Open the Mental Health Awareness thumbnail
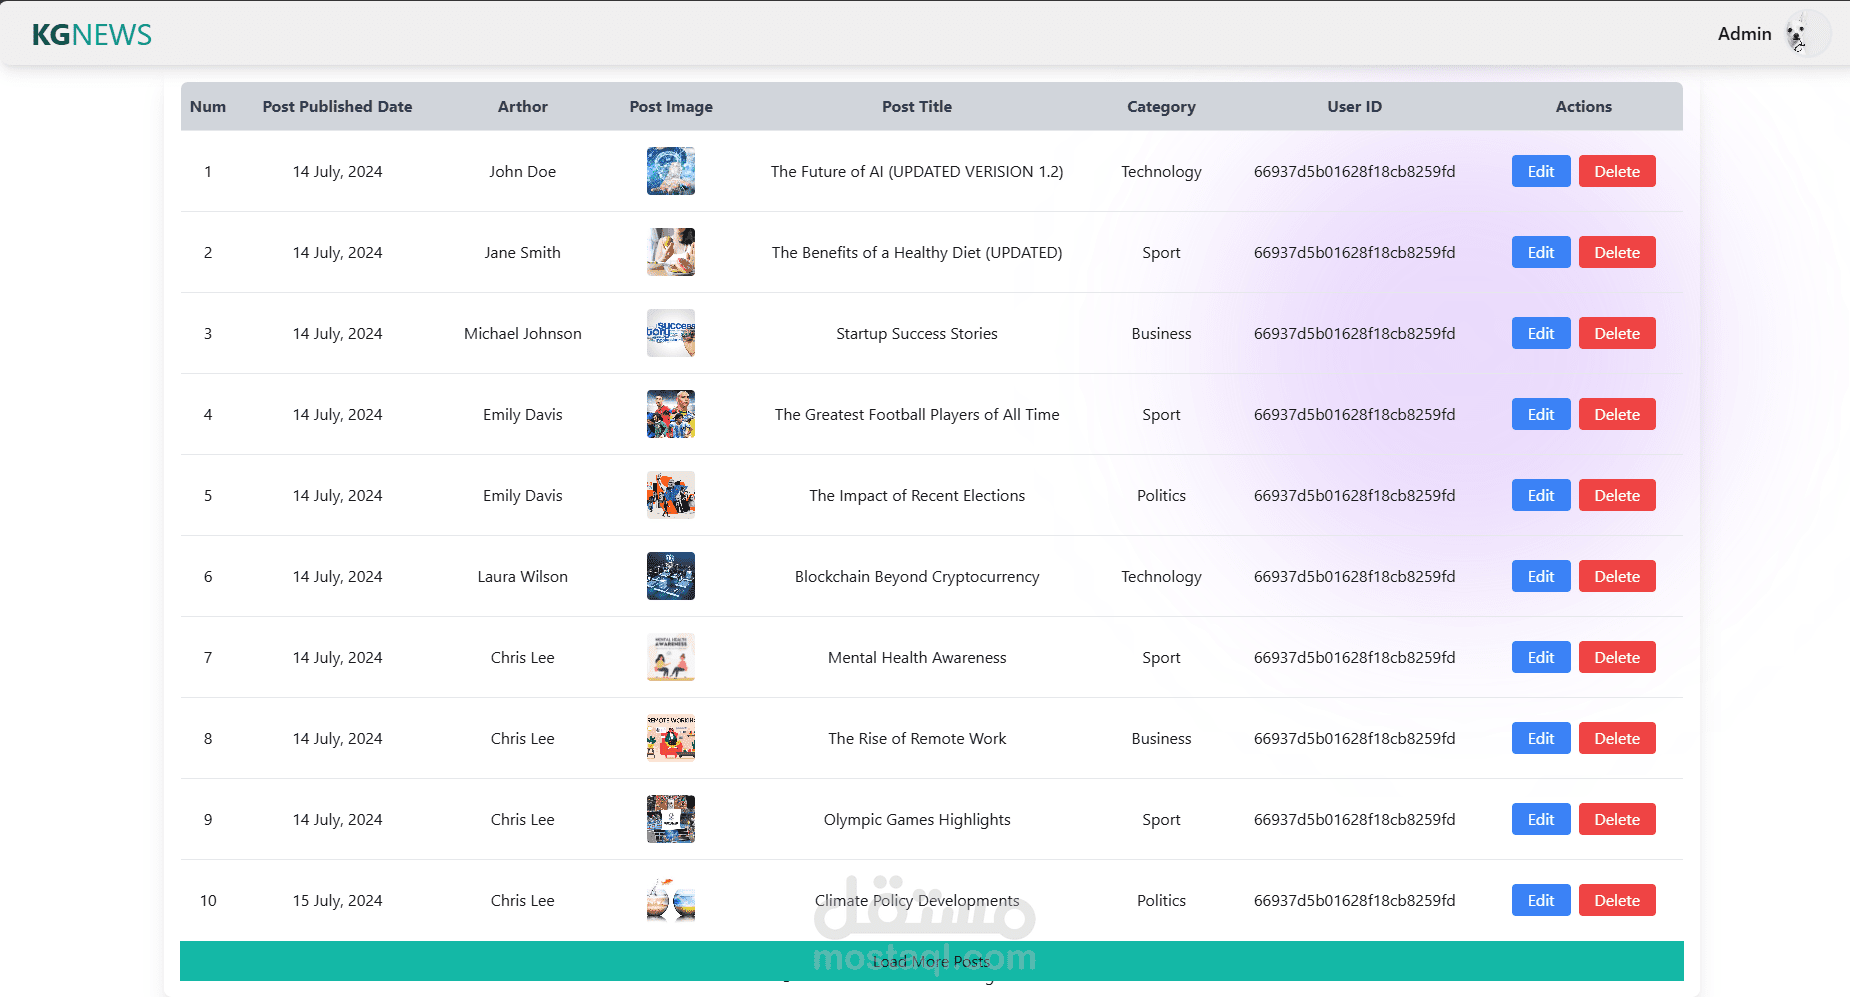The width and height of the screenshot is (1850, 997). pyautogui.click(x=671, y=657)
